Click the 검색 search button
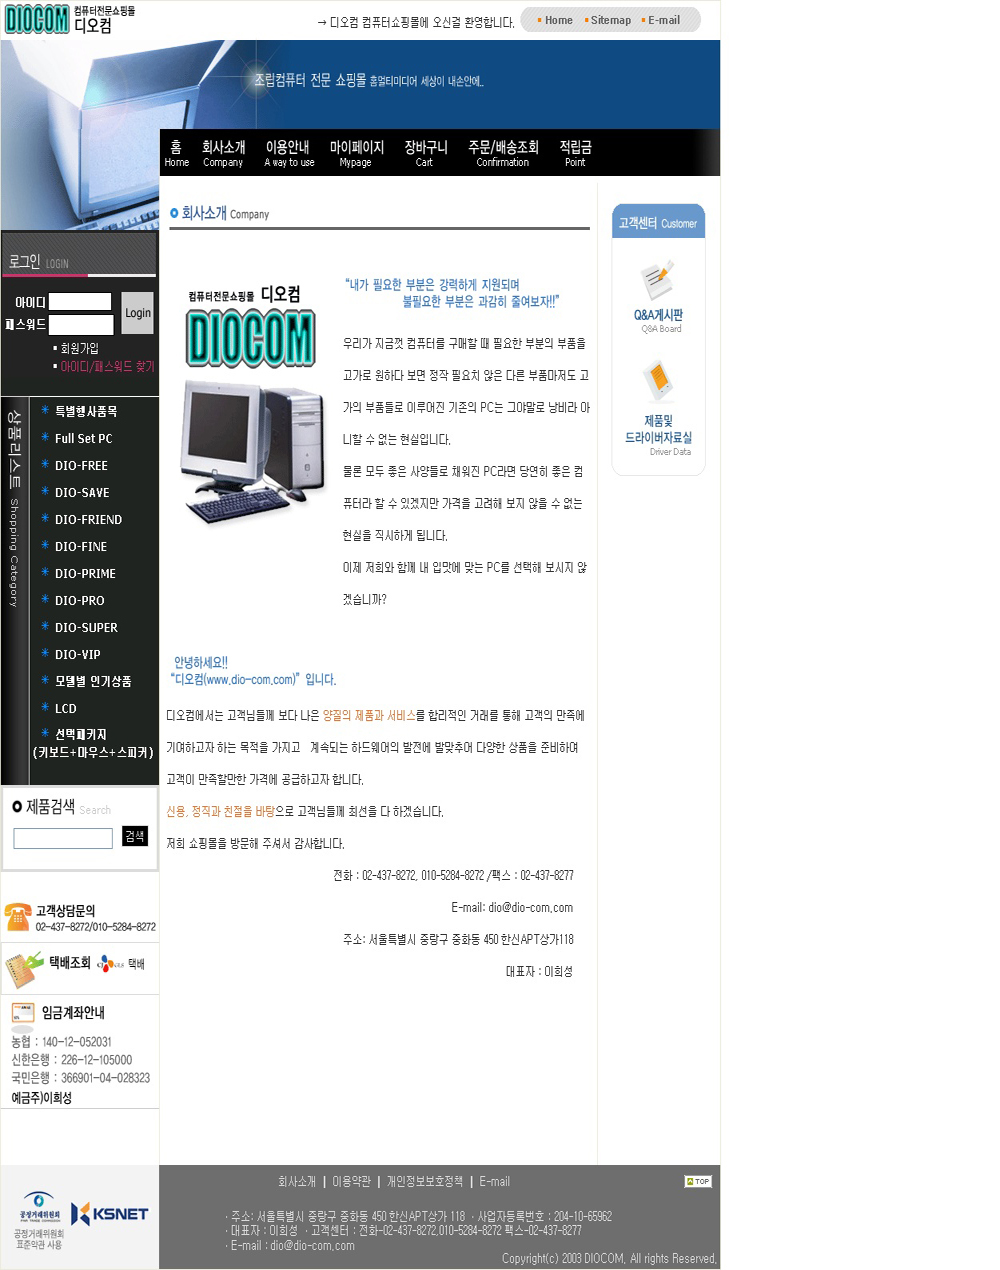 point(135,836)
